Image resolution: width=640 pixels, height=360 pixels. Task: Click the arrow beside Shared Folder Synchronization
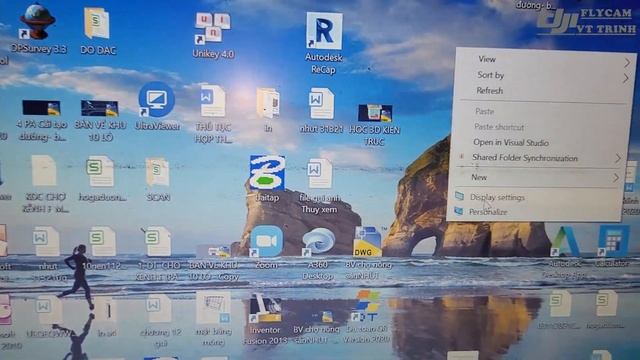tap(618, 158)
